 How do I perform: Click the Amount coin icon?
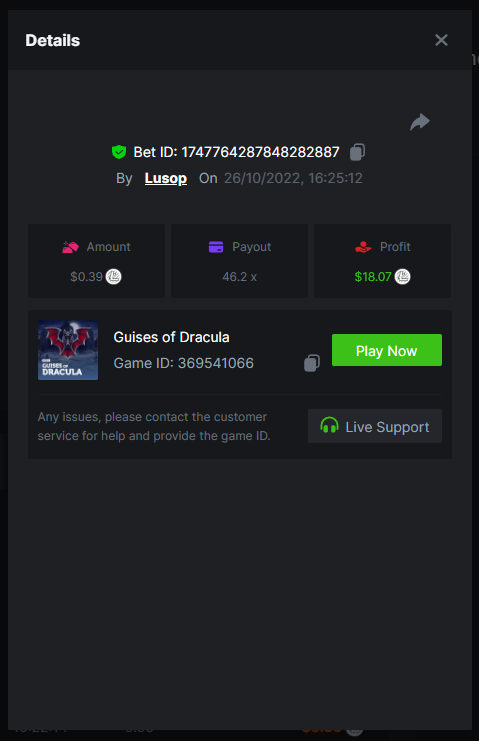113,276
